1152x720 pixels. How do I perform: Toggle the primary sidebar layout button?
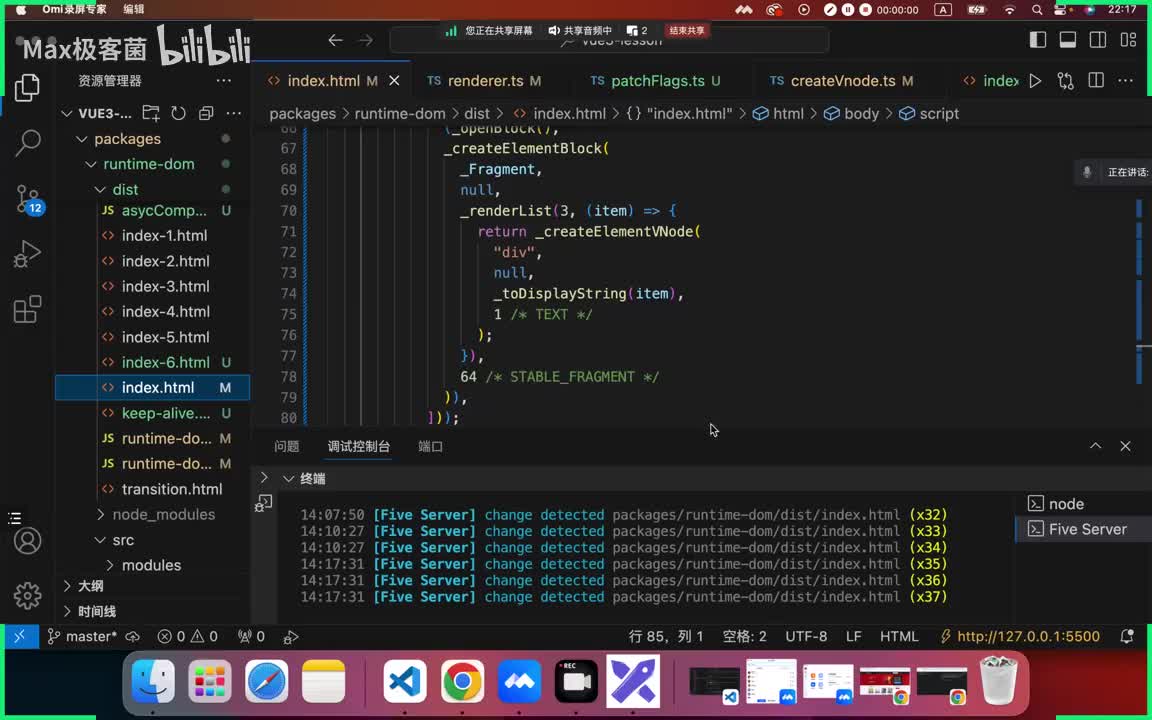click(1038, 40)
